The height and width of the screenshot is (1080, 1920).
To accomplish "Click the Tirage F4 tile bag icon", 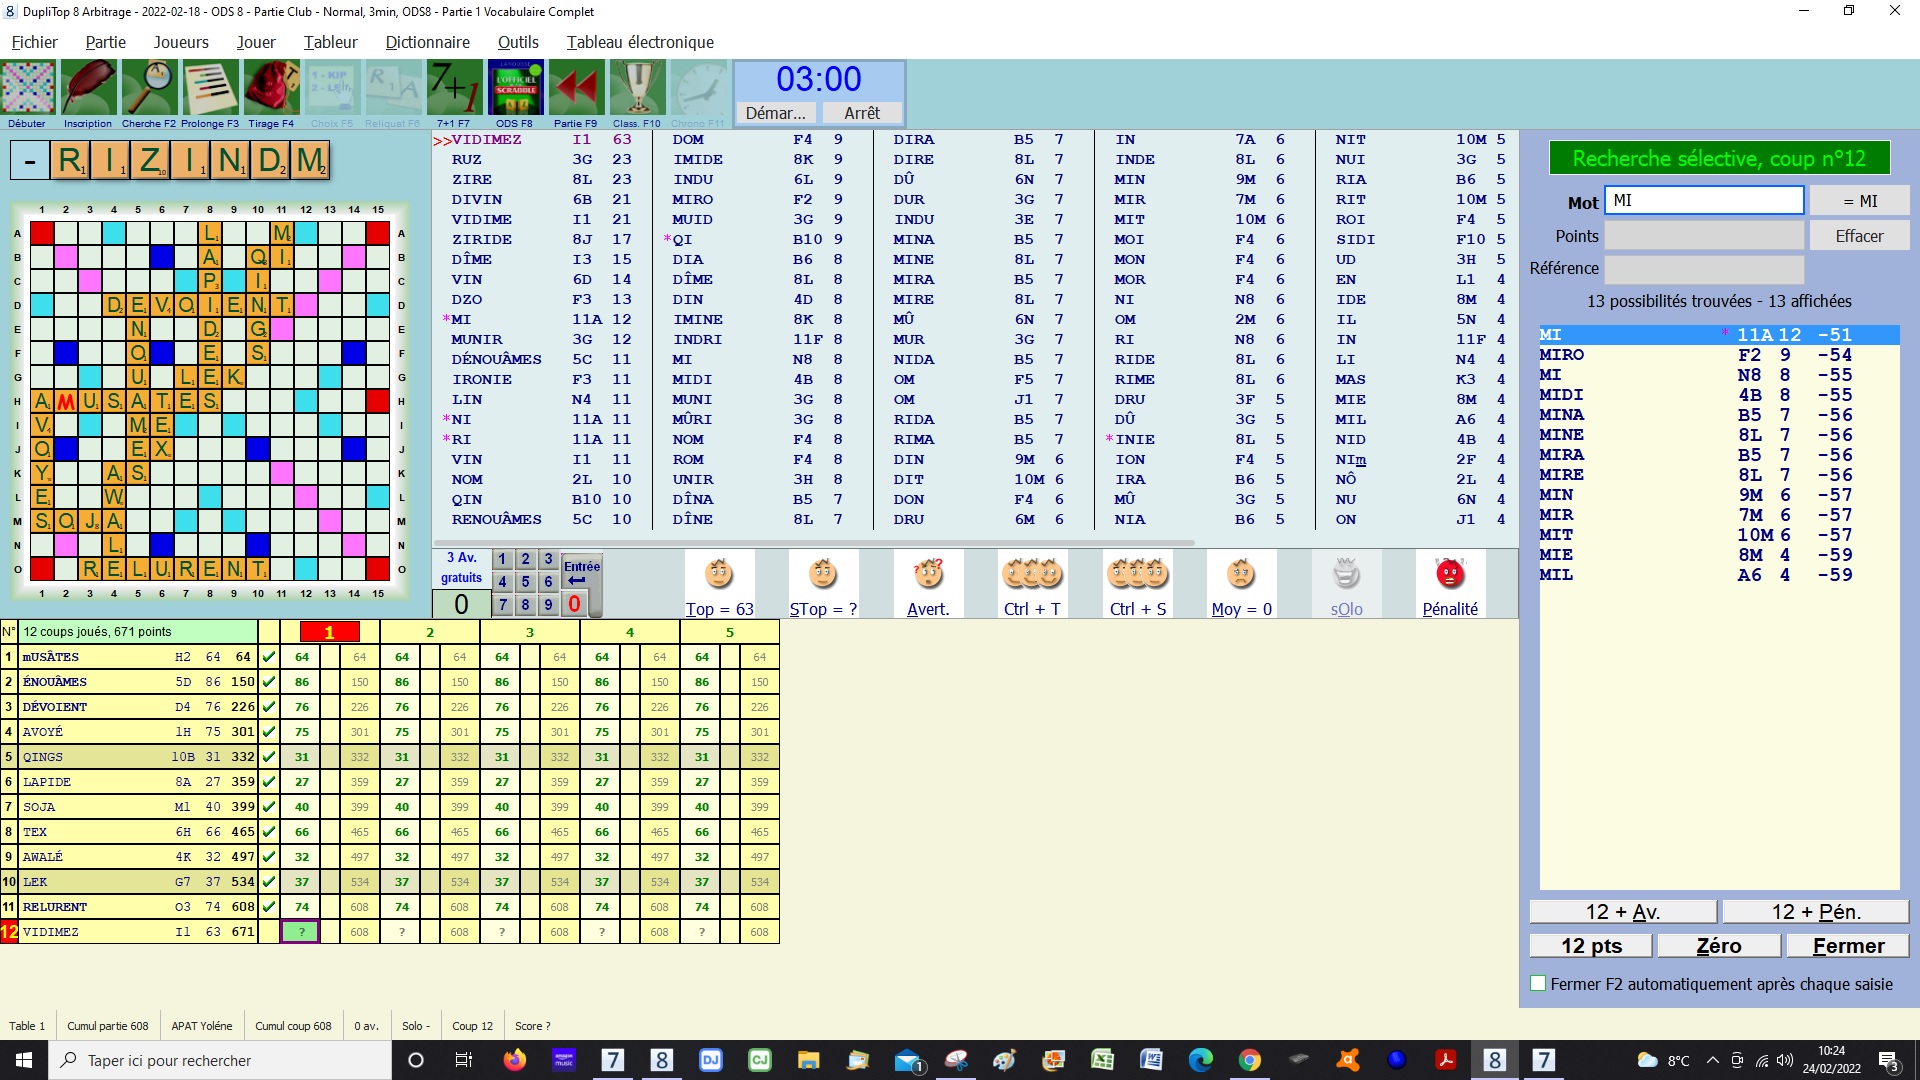I will [271, 88].
